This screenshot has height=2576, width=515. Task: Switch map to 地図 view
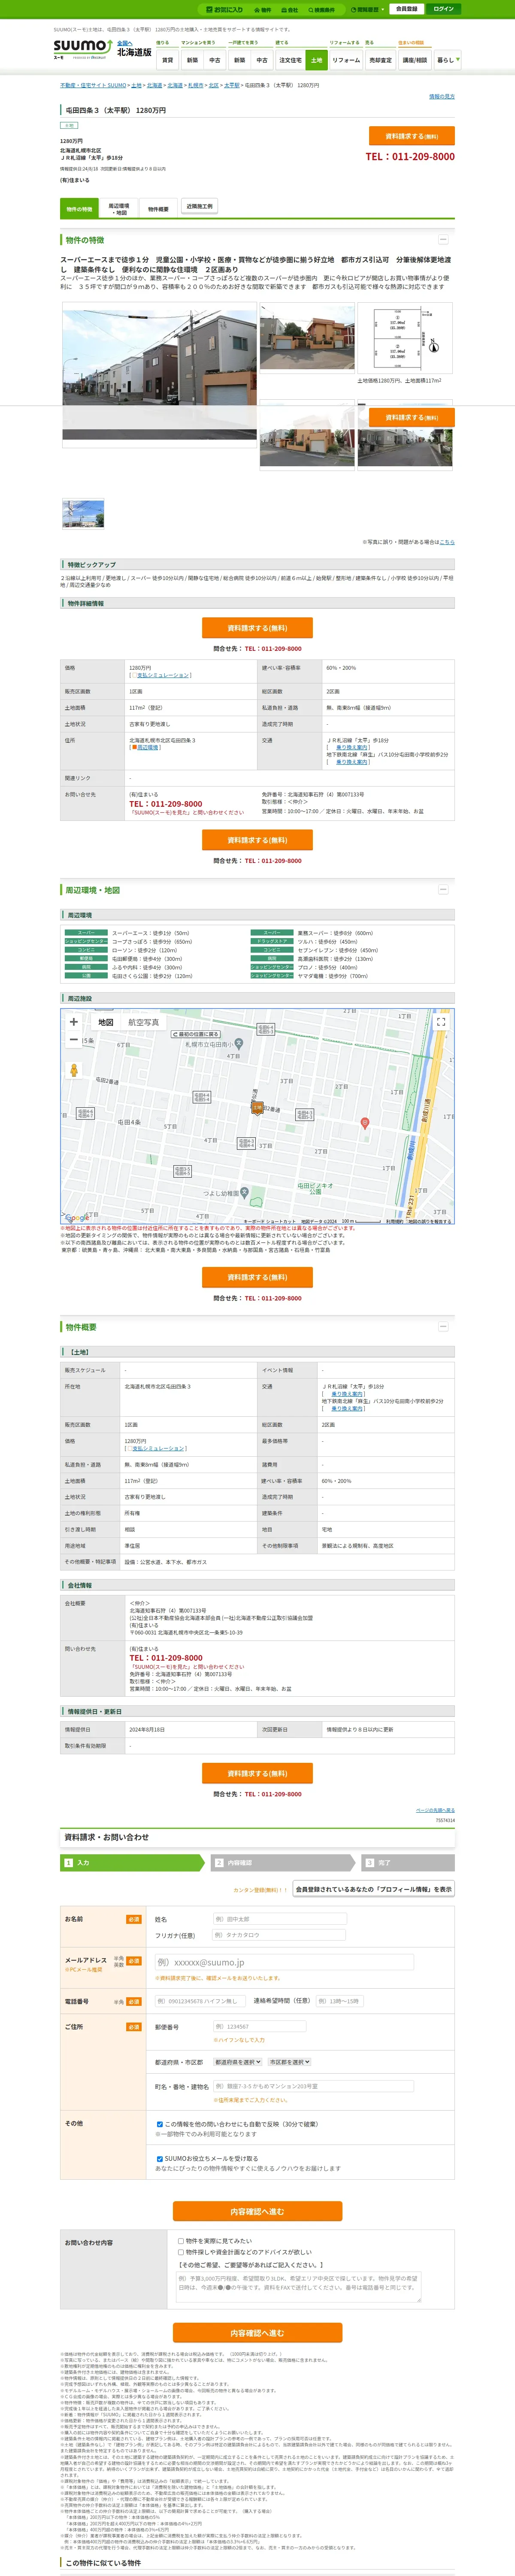(105, 1022)
